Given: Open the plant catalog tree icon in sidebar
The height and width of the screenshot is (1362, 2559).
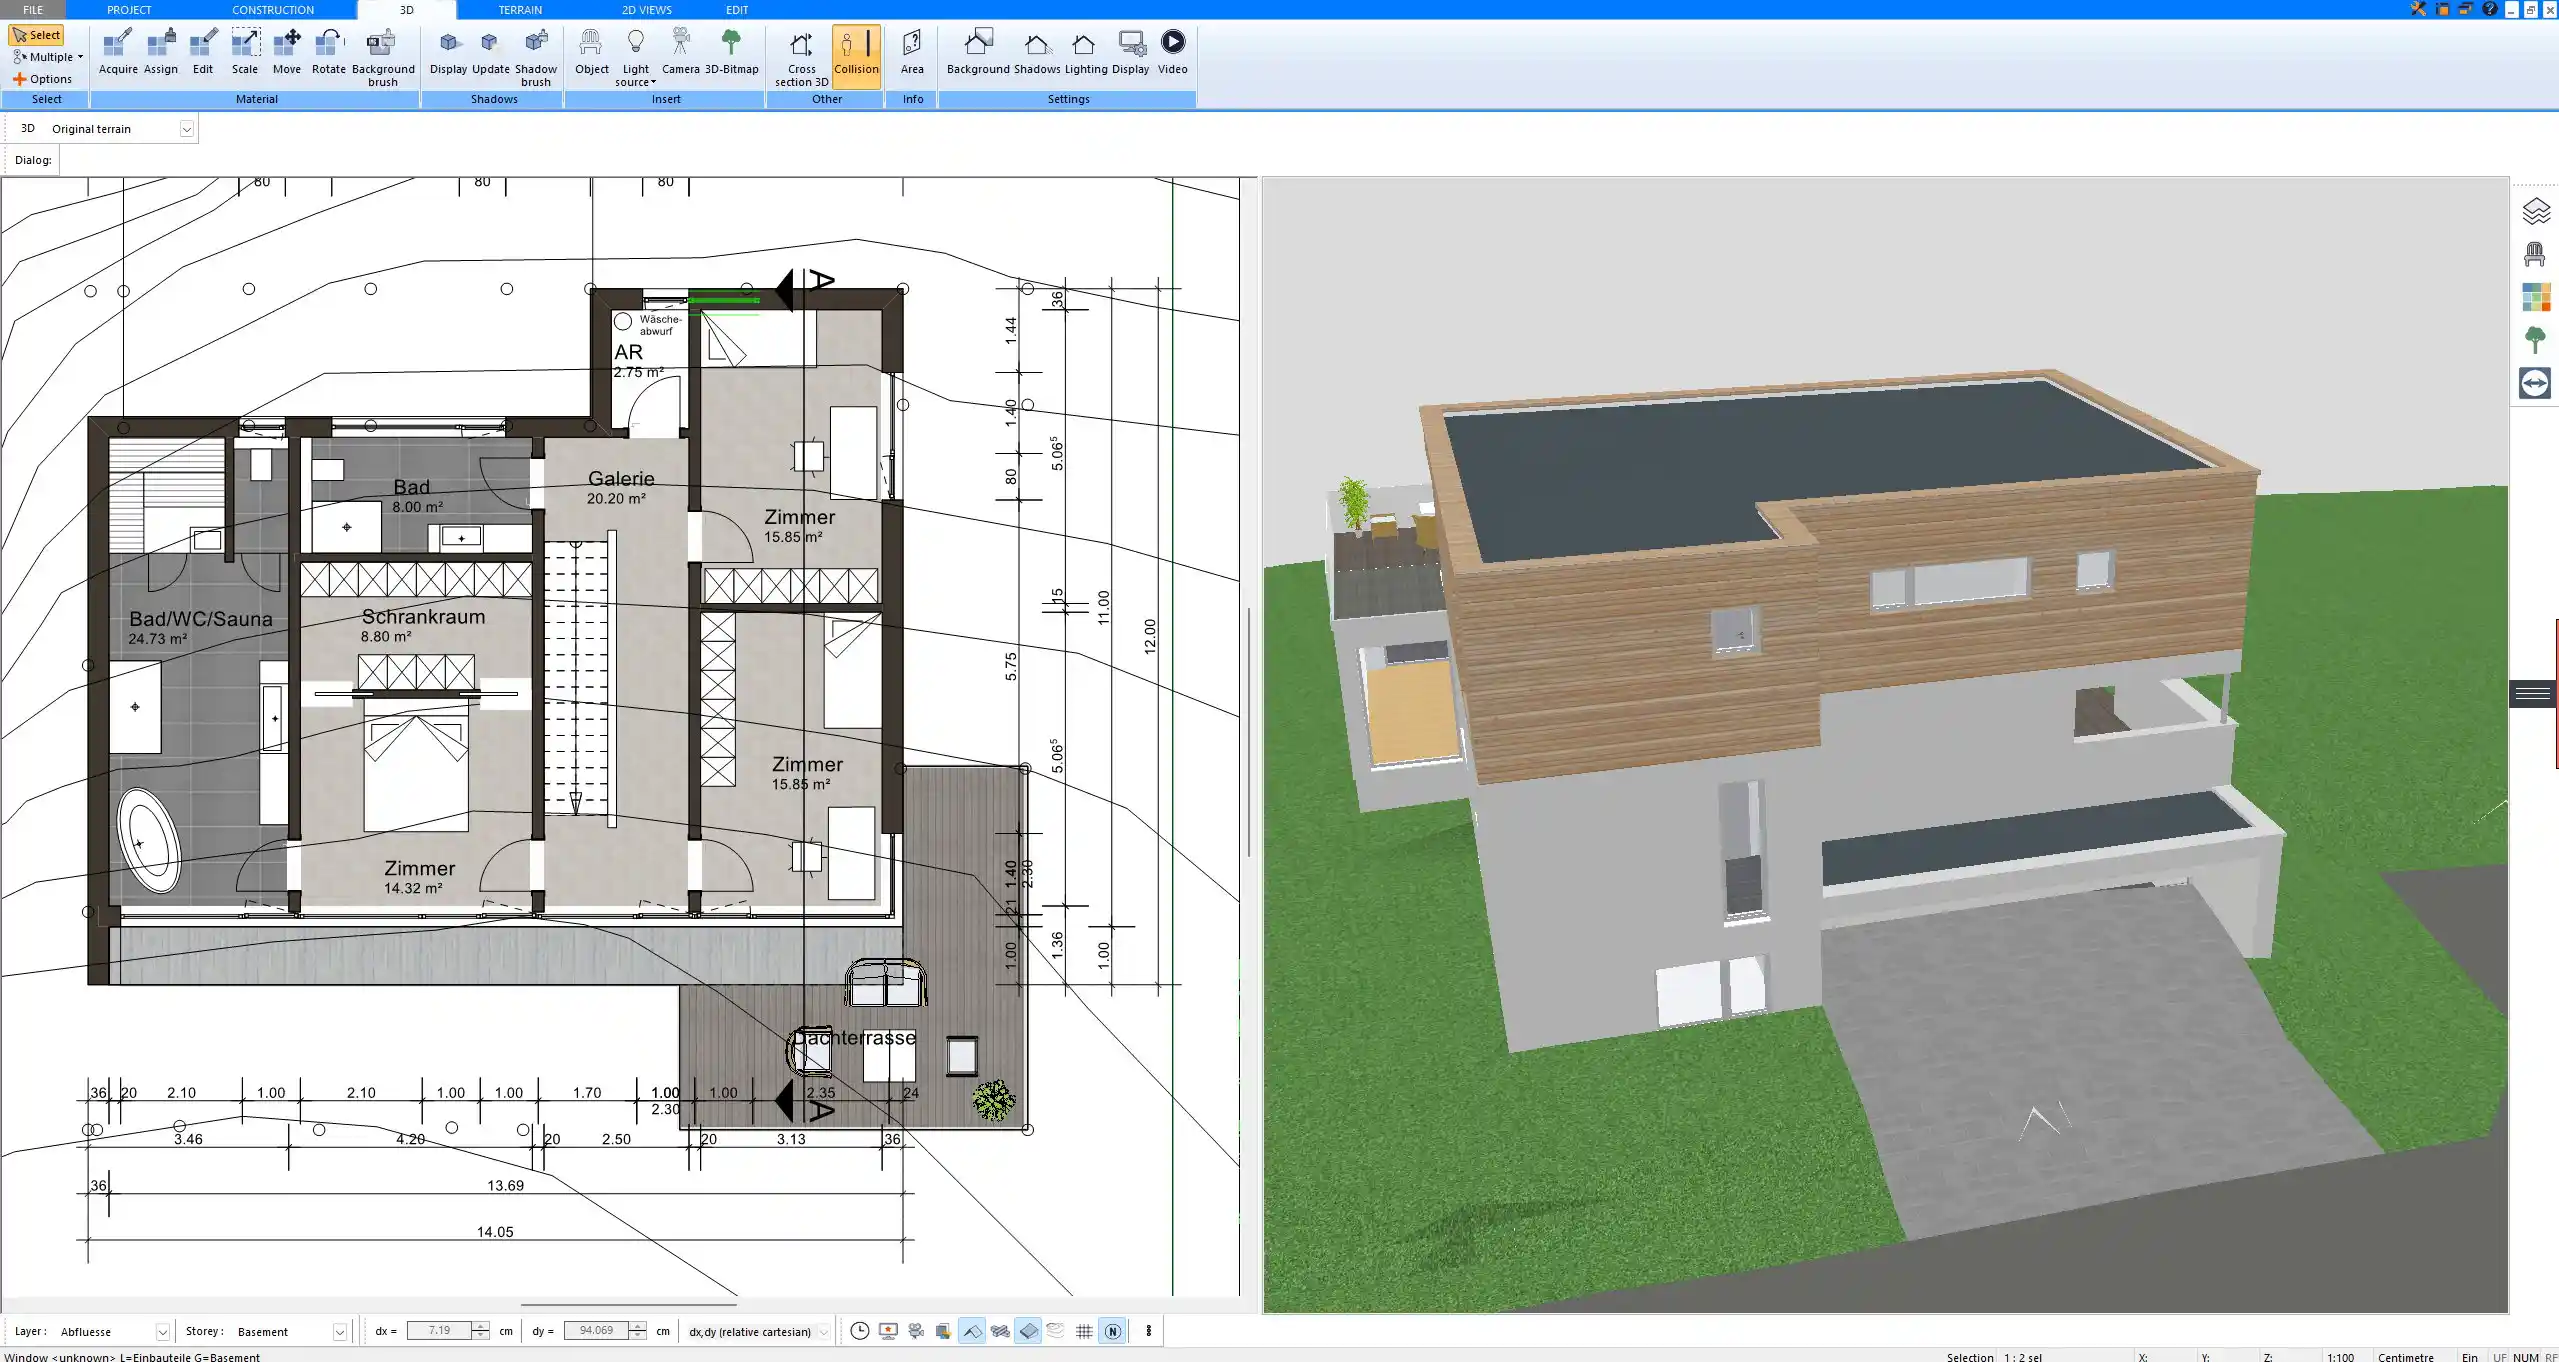Looking at the screenshot, I should [2535, 340].
